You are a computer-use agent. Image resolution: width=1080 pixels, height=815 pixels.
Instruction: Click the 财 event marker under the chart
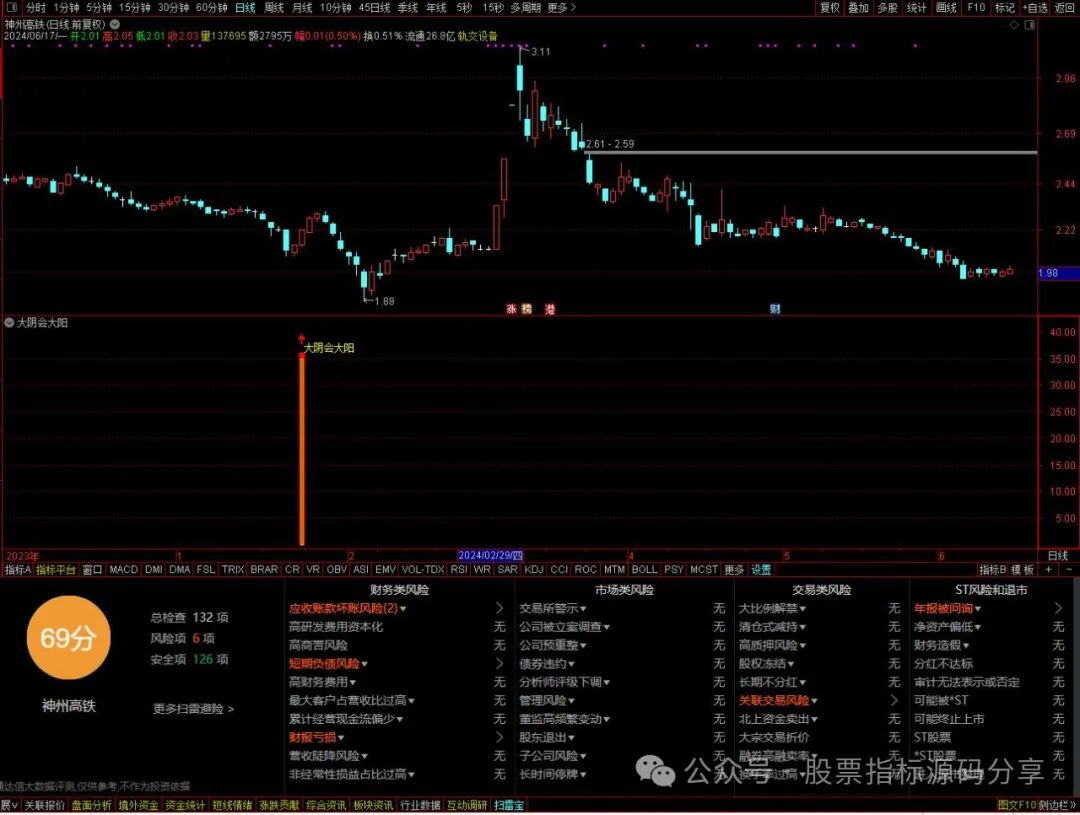(776, 309)
